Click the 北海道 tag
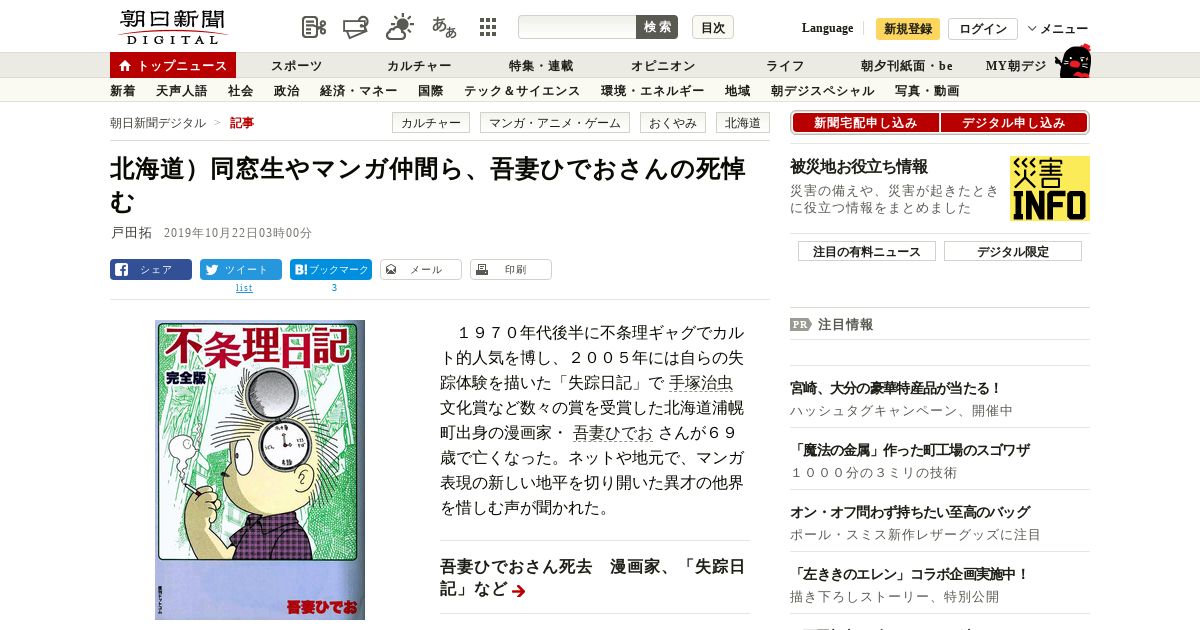The image size is (1200, 630). [742, 123]
